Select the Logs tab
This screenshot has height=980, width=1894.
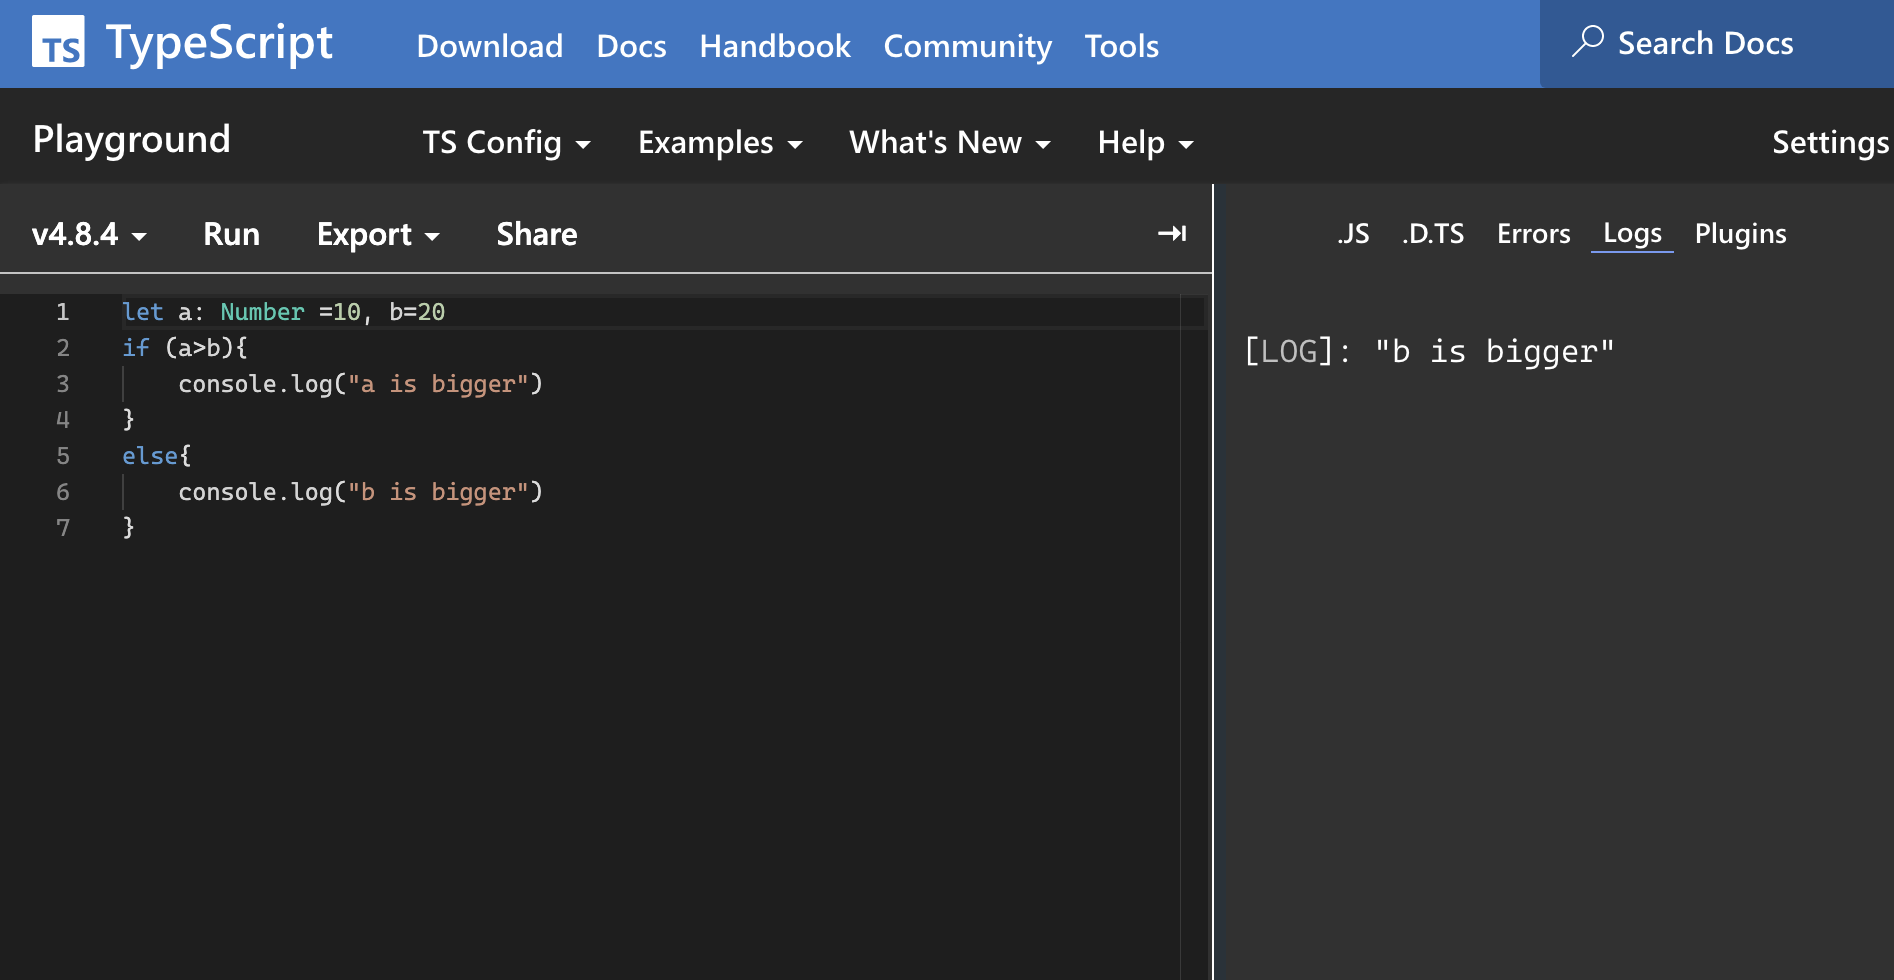(1632, 234)
